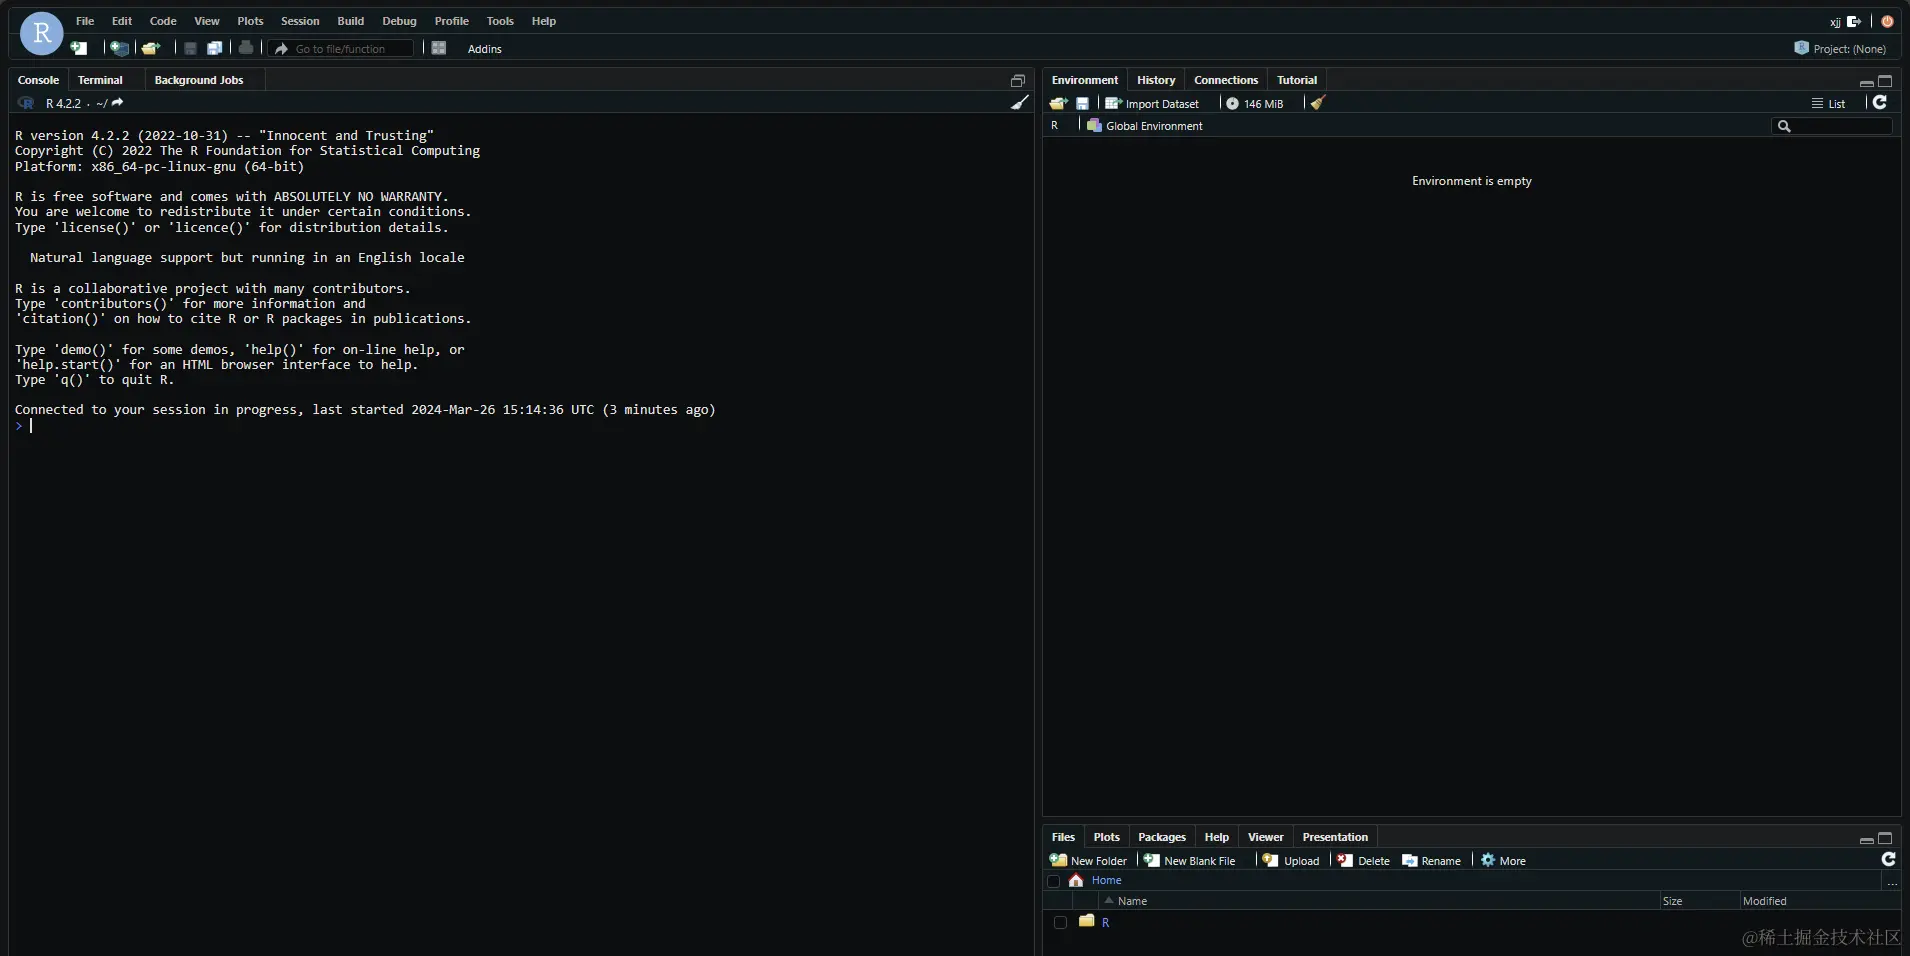Screen dimensions: 1910x956
Task: Click the Environment search field
Action: (x=1832, y=126)
